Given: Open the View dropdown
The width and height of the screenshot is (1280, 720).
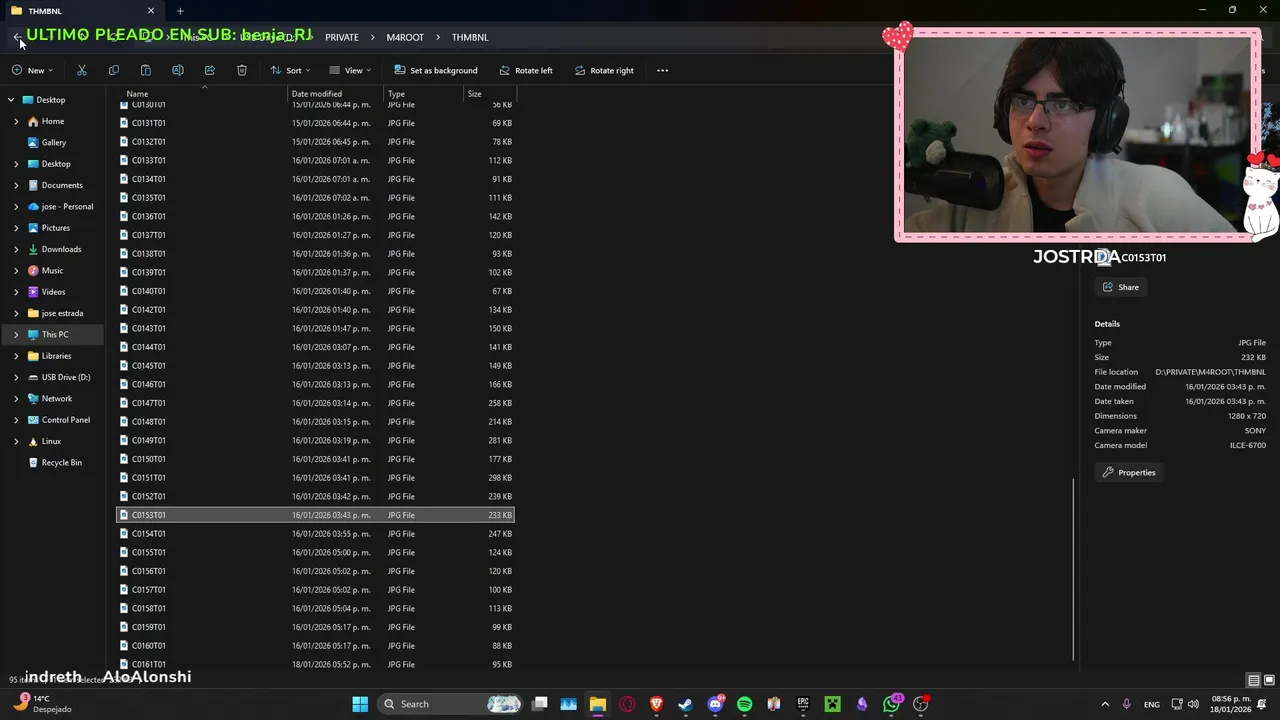Looking at the screenshot, I should (350, 70).
